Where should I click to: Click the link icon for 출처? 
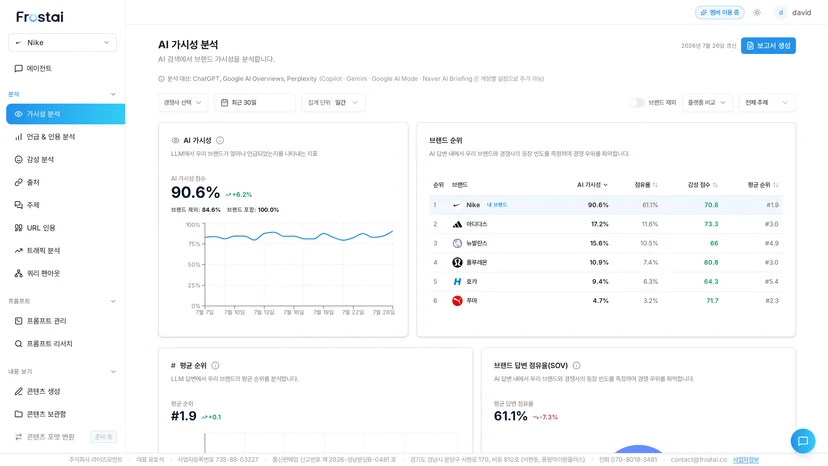coord(18,182)
